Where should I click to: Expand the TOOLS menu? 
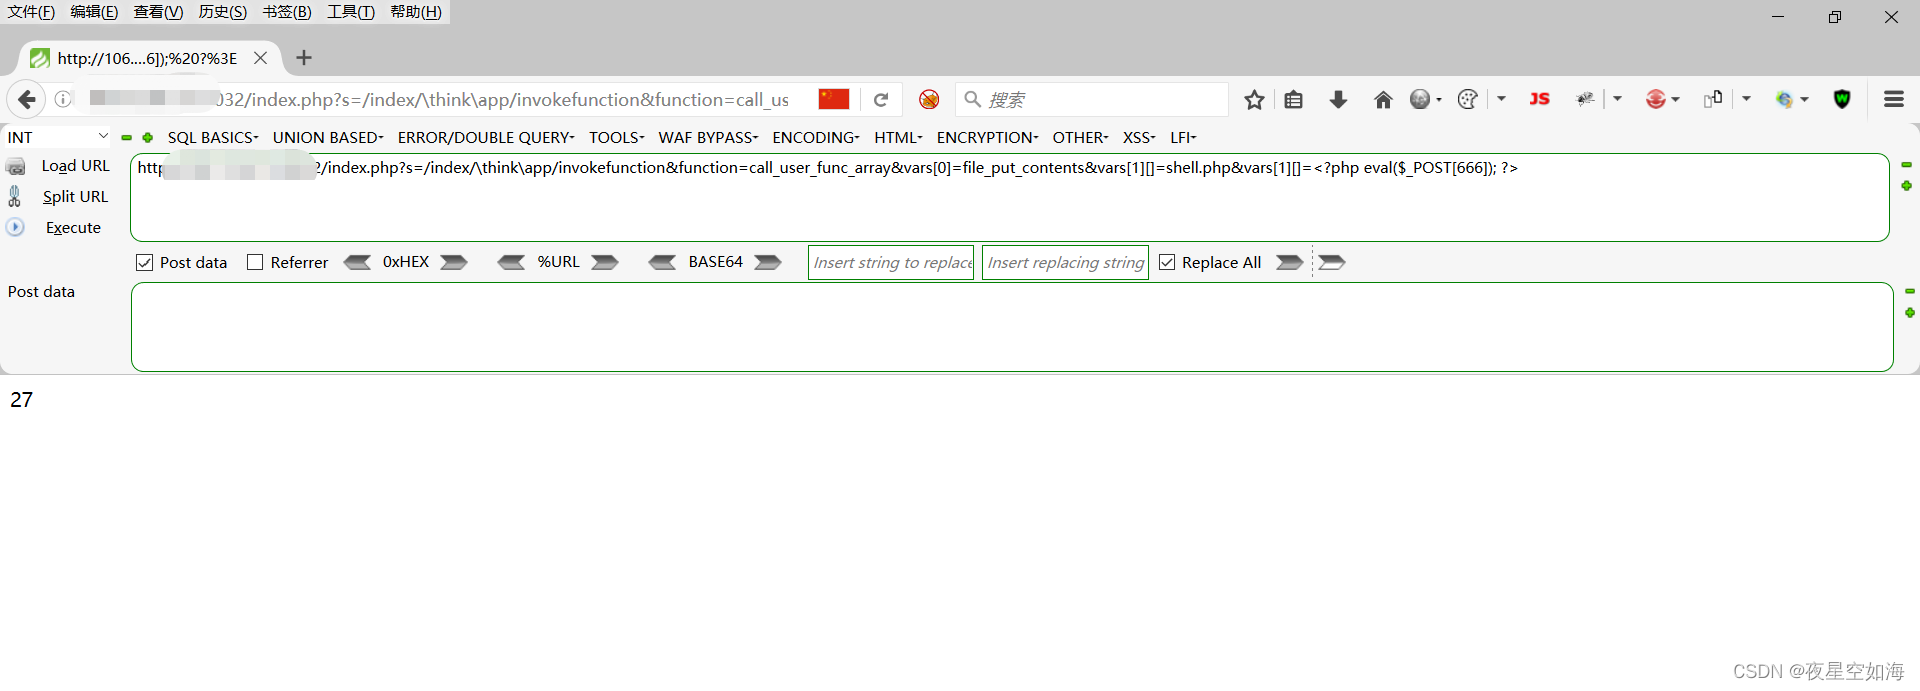616,137
